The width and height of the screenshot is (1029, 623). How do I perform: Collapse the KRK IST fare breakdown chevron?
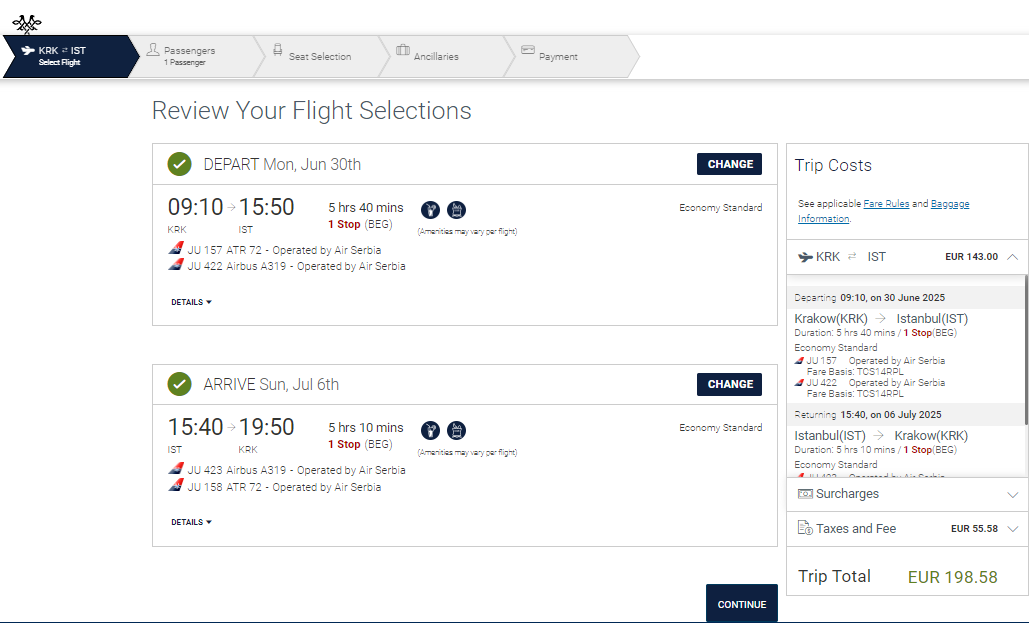(x=1013, y=257)
